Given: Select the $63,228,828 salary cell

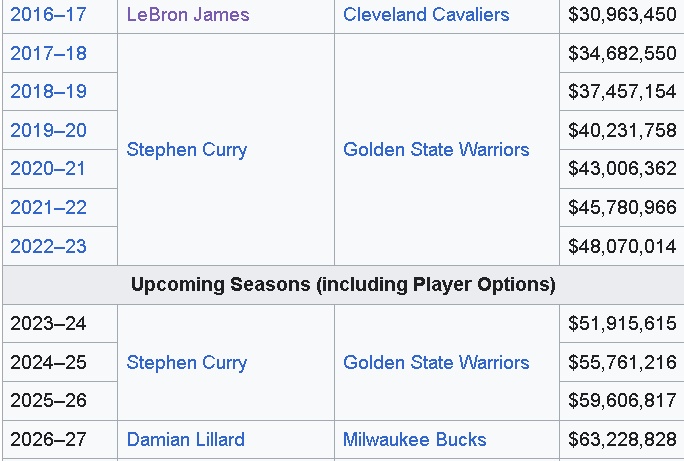Looking at the screenshot, I should (x=622, y=440).
